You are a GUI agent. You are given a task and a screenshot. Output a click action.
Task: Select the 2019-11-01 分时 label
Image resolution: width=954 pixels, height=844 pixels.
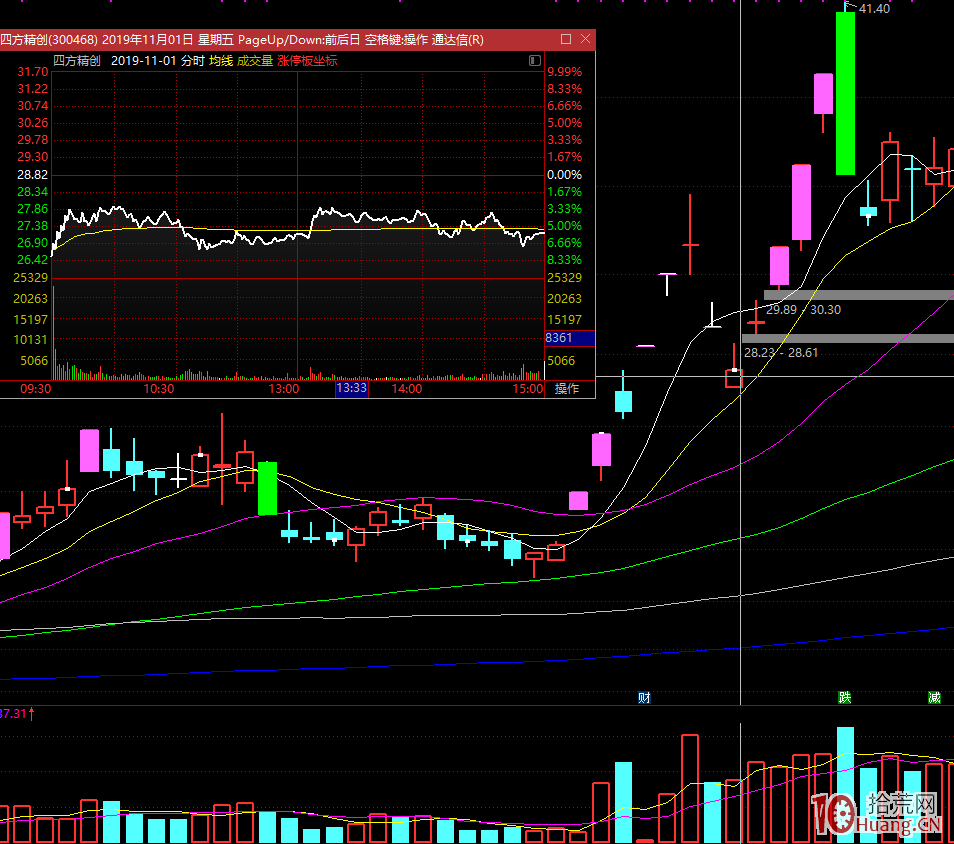(158, 61)
